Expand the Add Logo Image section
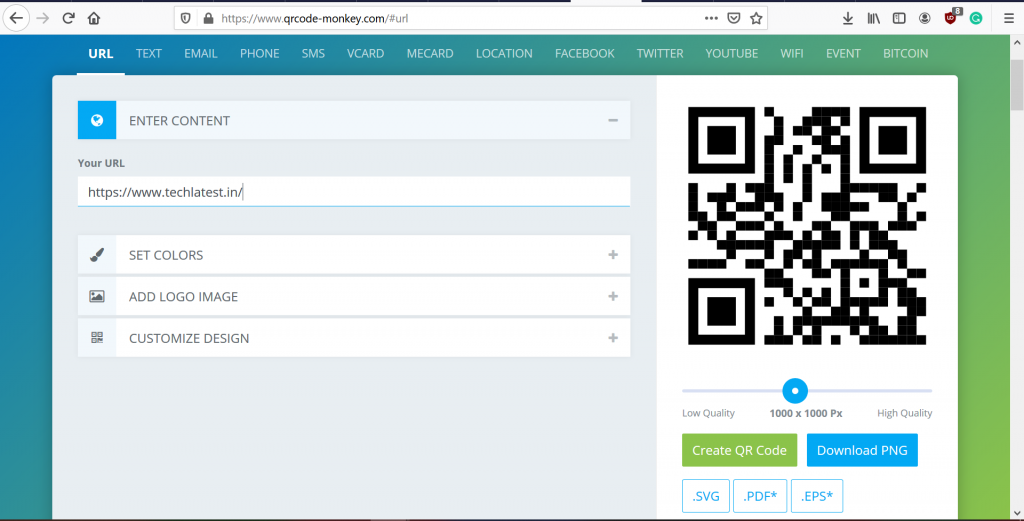 click(x=613, y=296)
